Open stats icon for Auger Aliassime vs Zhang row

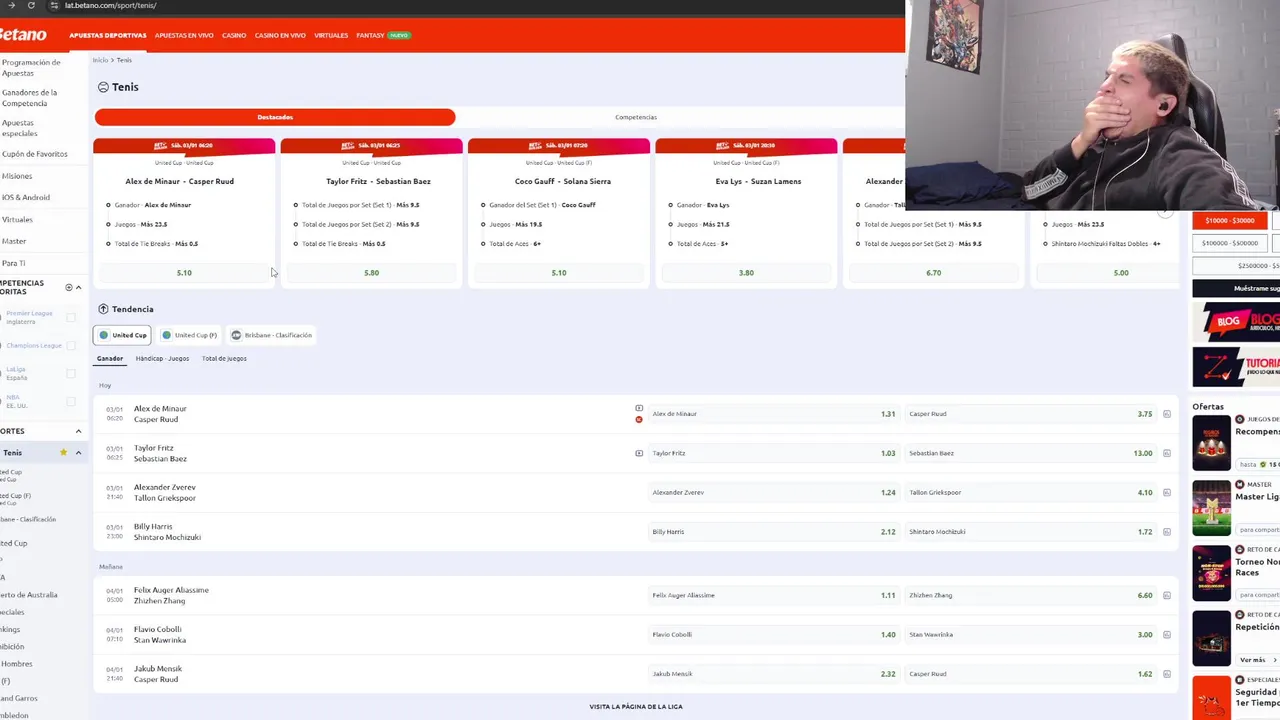[1166, 595]
